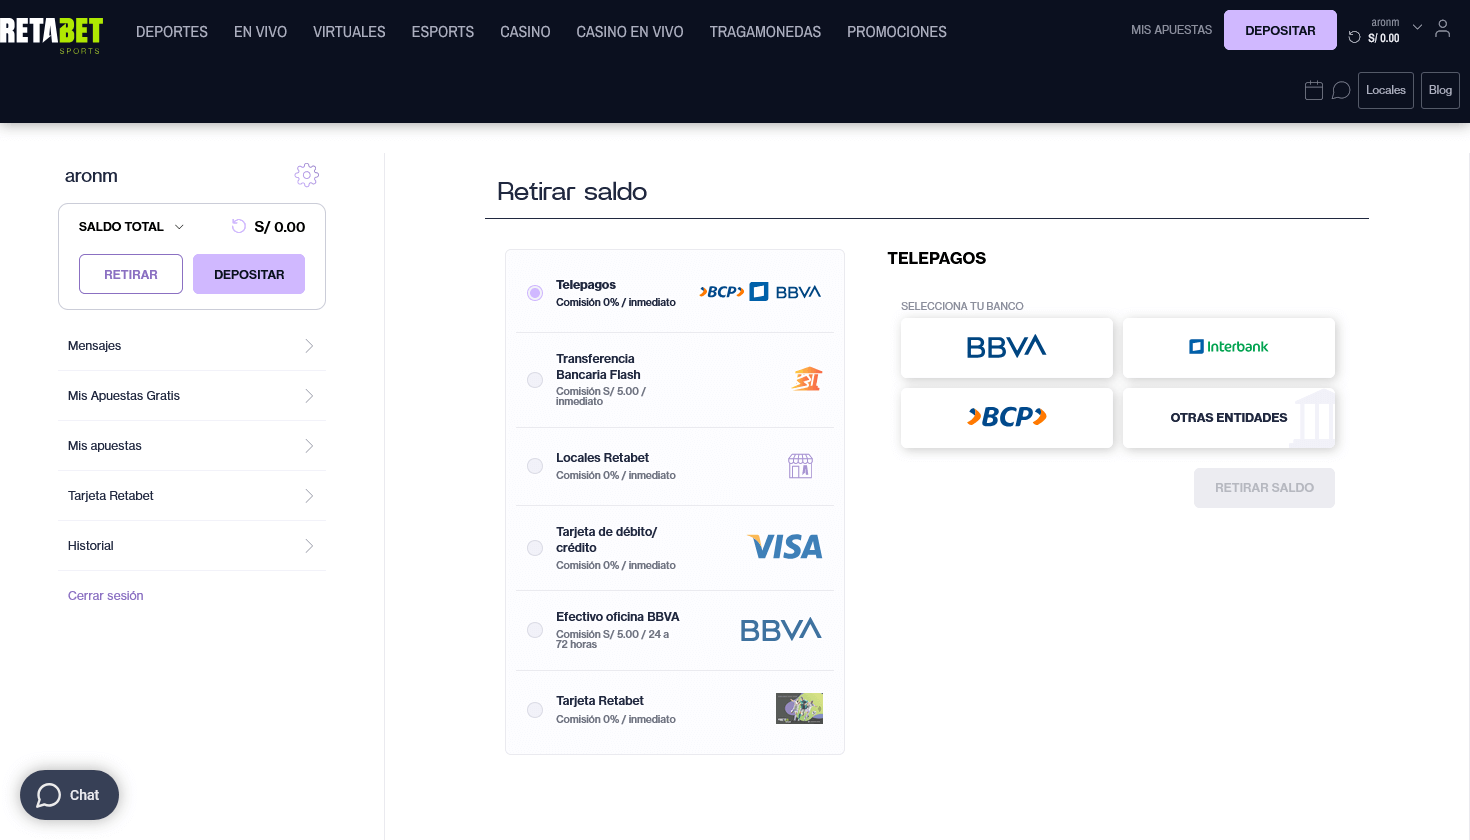This screenshot has height=840, width=1470.
Task: Refresh the Saldo Total balance icon
Action: (x=239, y=226)
